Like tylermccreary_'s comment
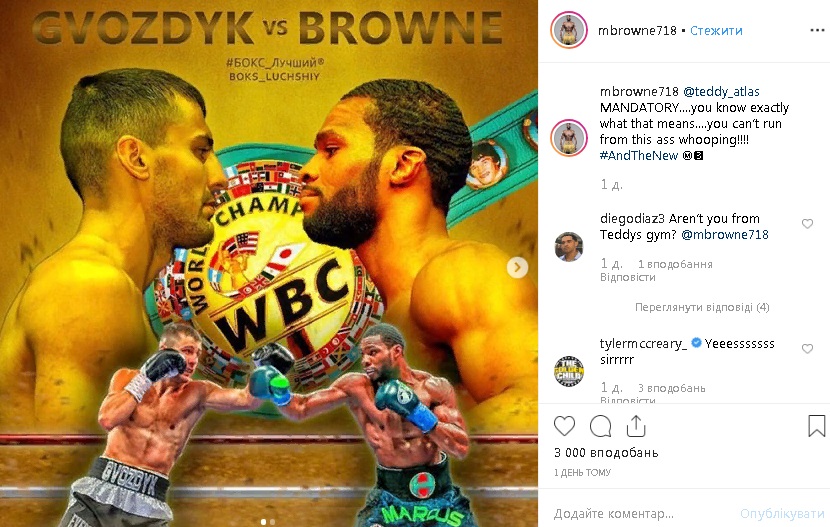 tap(807, 349)
